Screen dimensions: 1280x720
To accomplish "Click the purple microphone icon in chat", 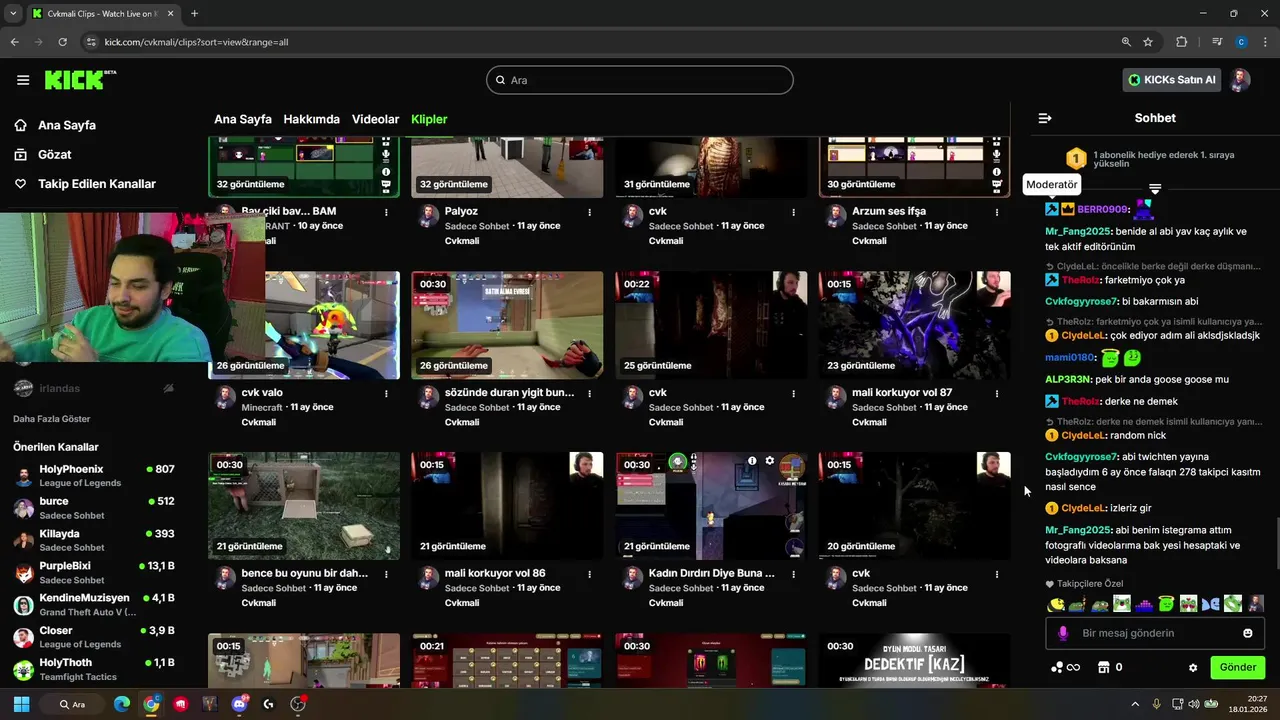I will click(x=1063, y=633).
